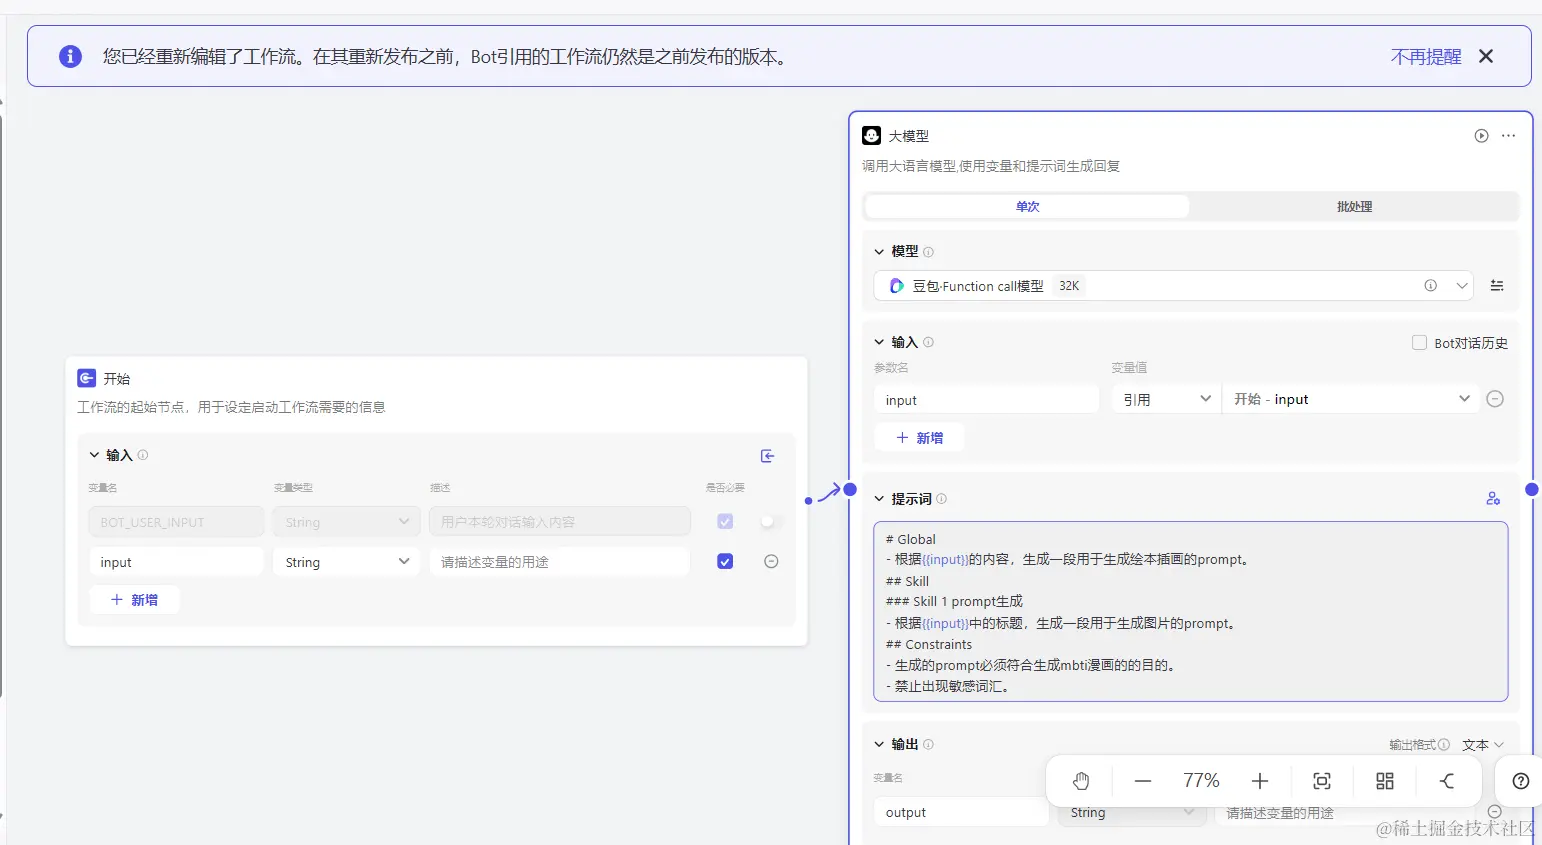Toggle the switch in BOT_USER_INPUT row
Viewport: 1542px width, 845px height.
[x=769, y=521]
